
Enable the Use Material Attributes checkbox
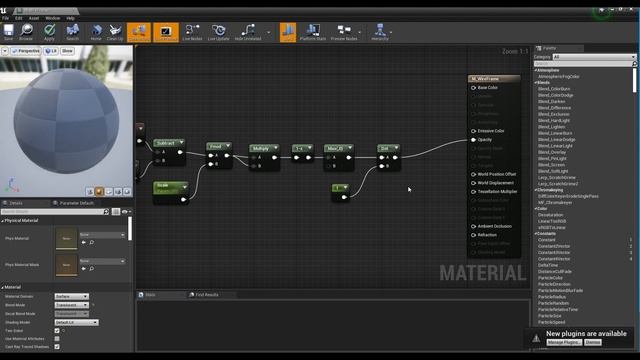pos(57,339)
